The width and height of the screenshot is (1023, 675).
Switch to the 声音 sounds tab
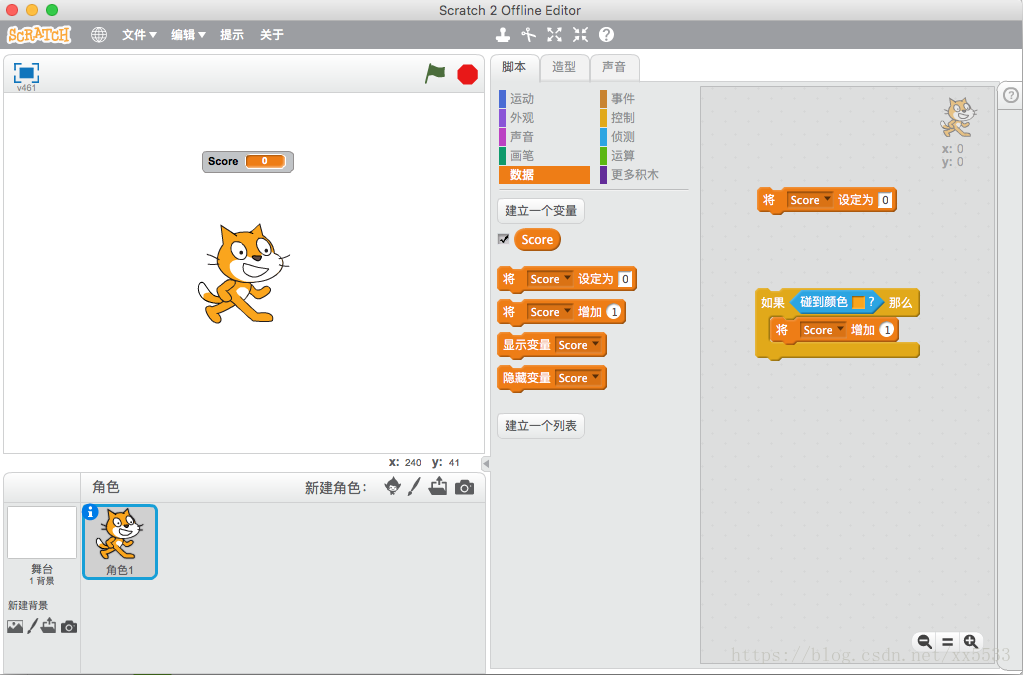click(614, 67)
